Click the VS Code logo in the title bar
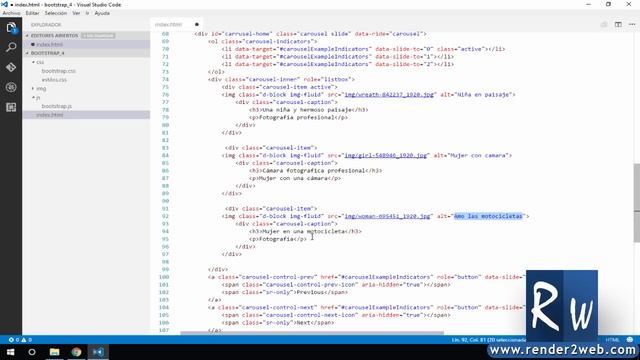Screen dimensions: 640x360 4,4
